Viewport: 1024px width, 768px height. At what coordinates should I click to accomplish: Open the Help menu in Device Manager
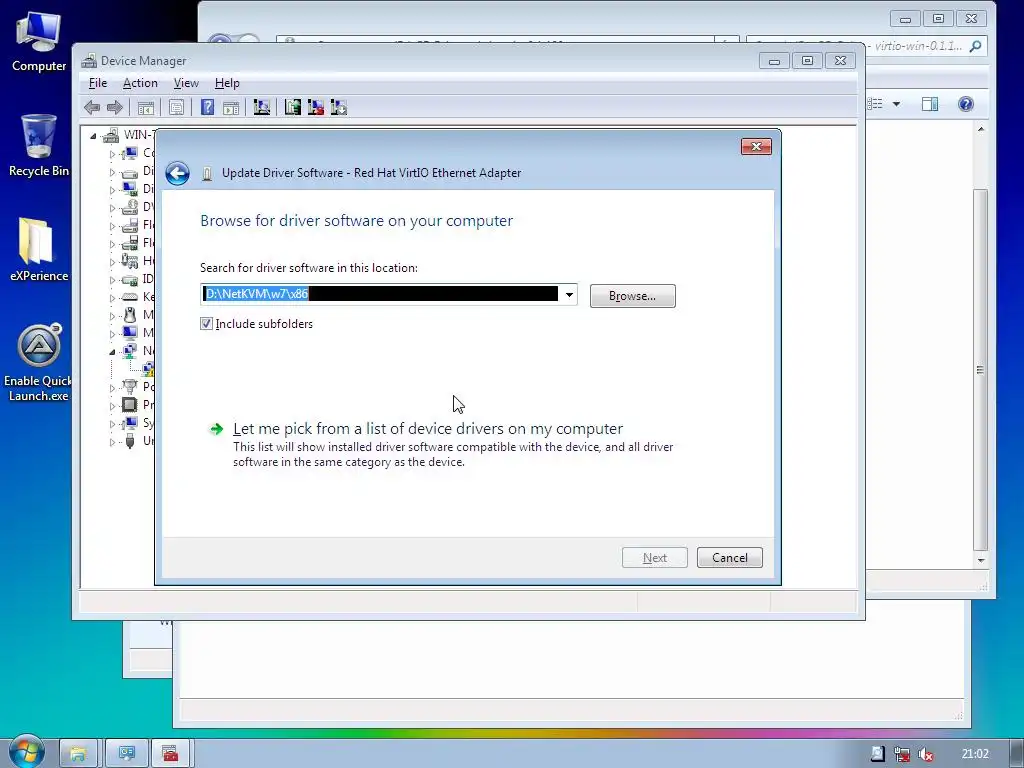tap(227, 83)
